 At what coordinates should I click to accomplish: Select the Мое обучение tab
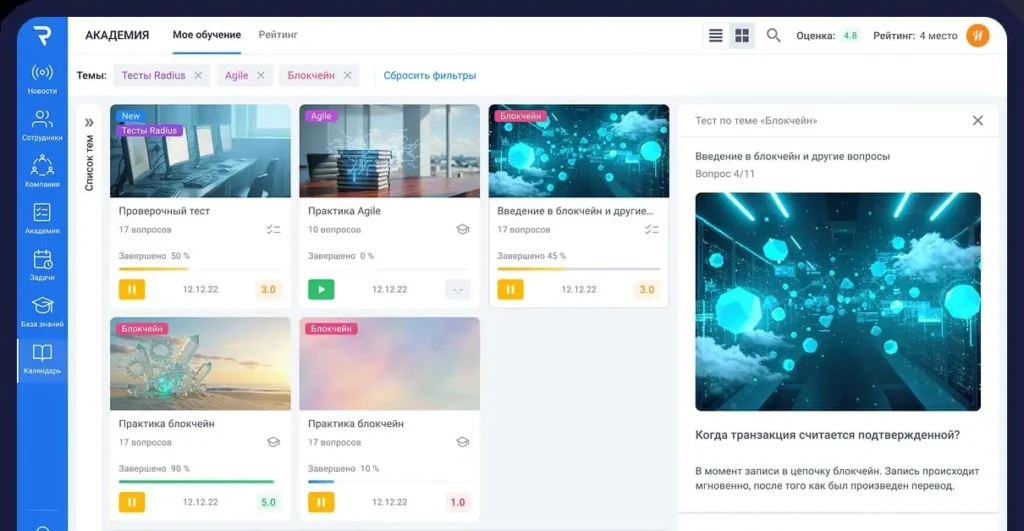206,35
